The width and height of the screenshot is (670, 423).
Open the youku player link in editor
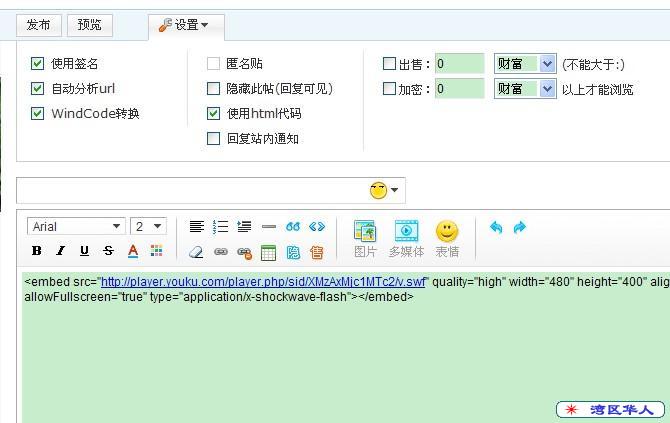click(x=263, y=282)
